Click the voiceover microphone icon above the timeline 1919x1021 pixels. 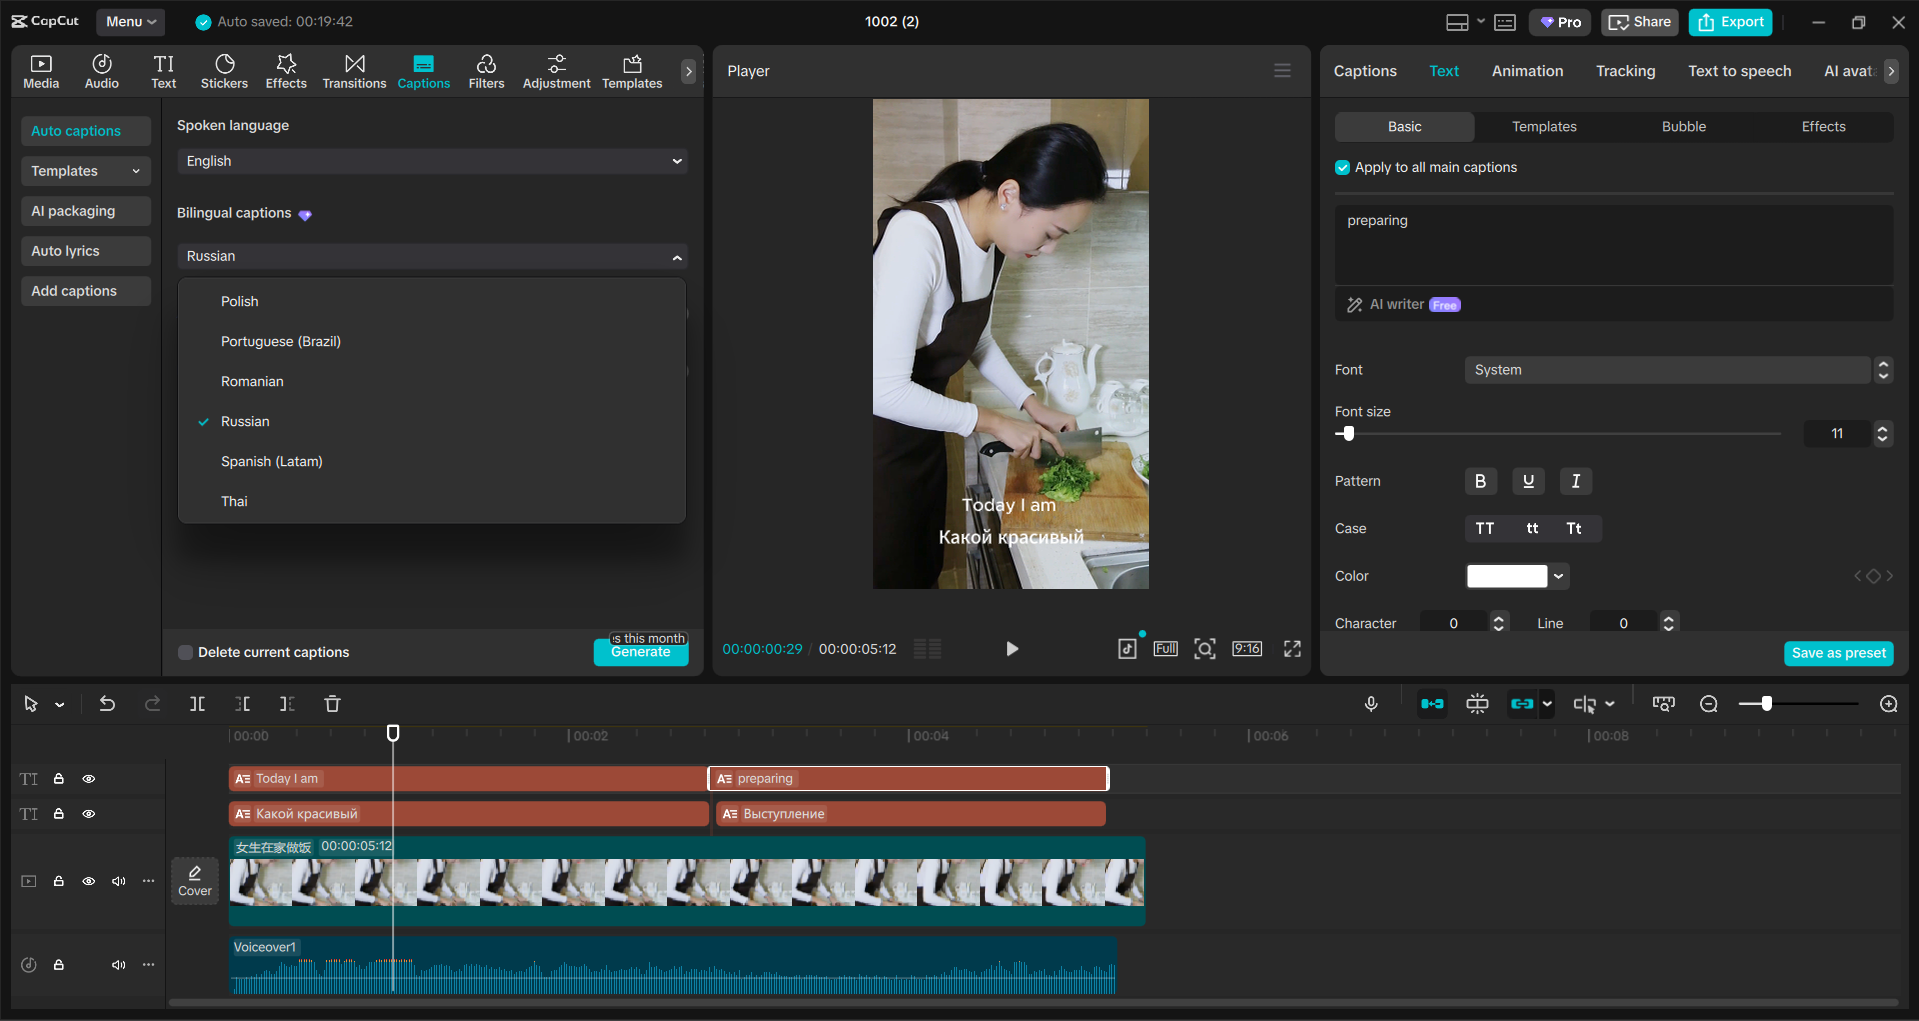pos(1371,703)
